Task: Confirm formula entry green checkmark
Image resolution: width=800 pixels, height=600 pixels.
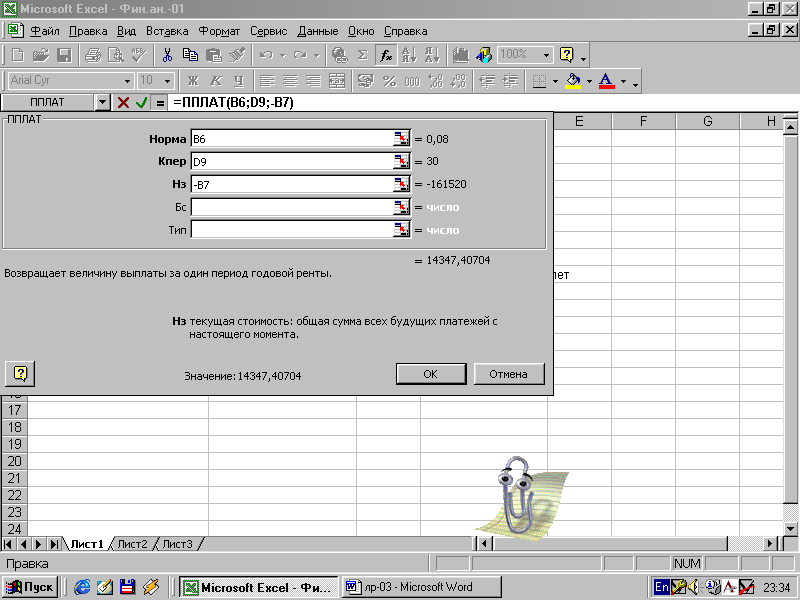Action: tap(141, 103)
